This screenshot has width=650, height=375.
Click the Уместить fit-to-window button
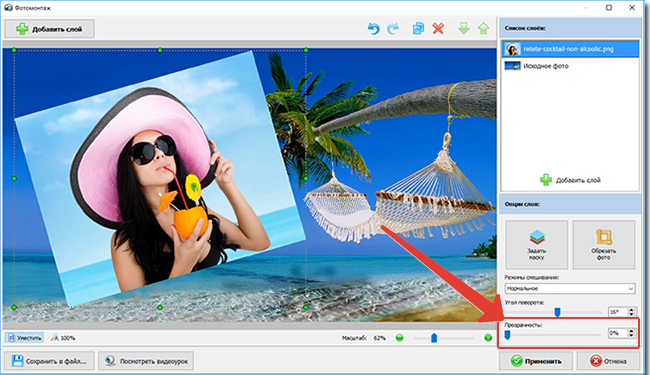pos(24,338)
